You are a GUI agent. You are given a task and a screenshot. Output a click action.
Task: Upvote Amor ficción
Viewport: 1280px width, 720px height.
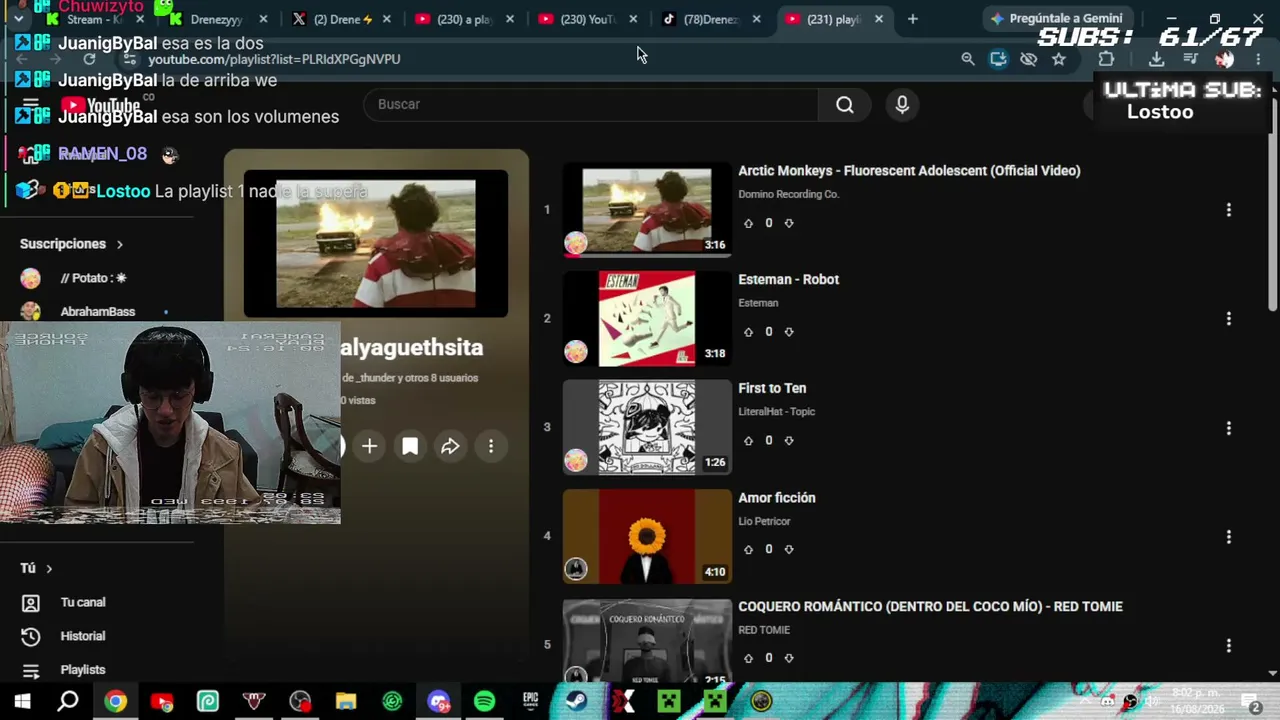point(748,550)
